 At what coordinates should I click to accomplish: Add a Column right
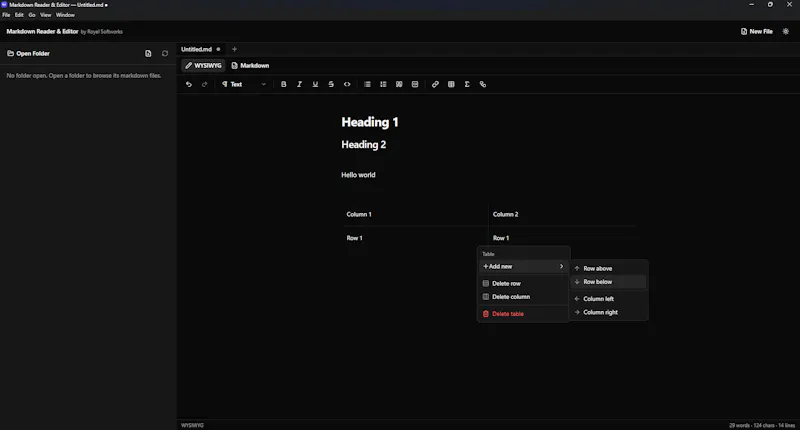(609, 312)
